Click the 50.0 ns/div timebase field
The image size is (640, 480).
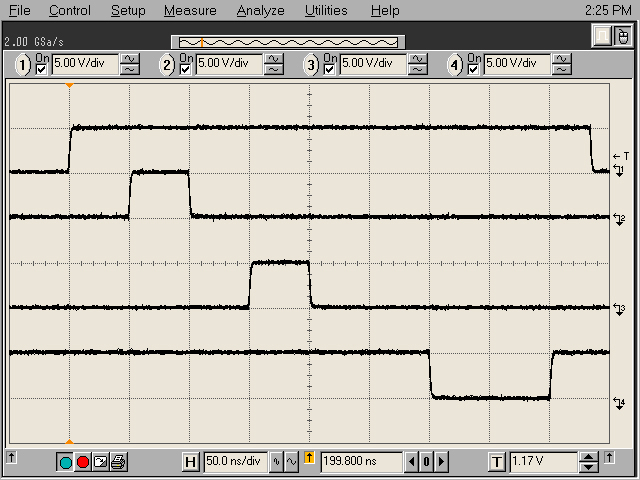coord(236,462)
